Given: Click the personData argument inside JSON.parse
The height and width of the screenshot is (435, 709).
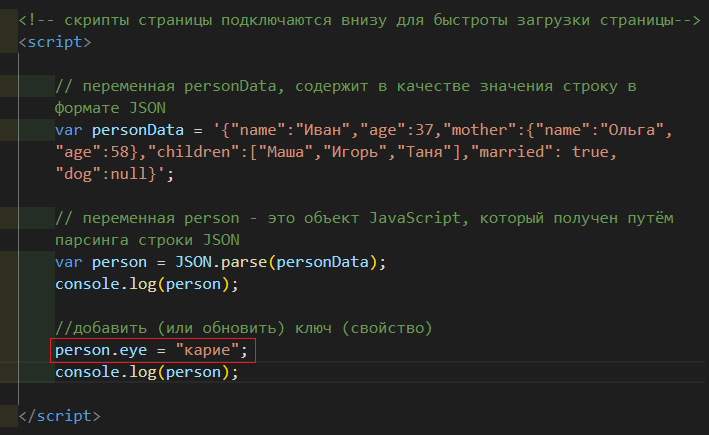Looking at the screenshot, I should pos(322,262).
